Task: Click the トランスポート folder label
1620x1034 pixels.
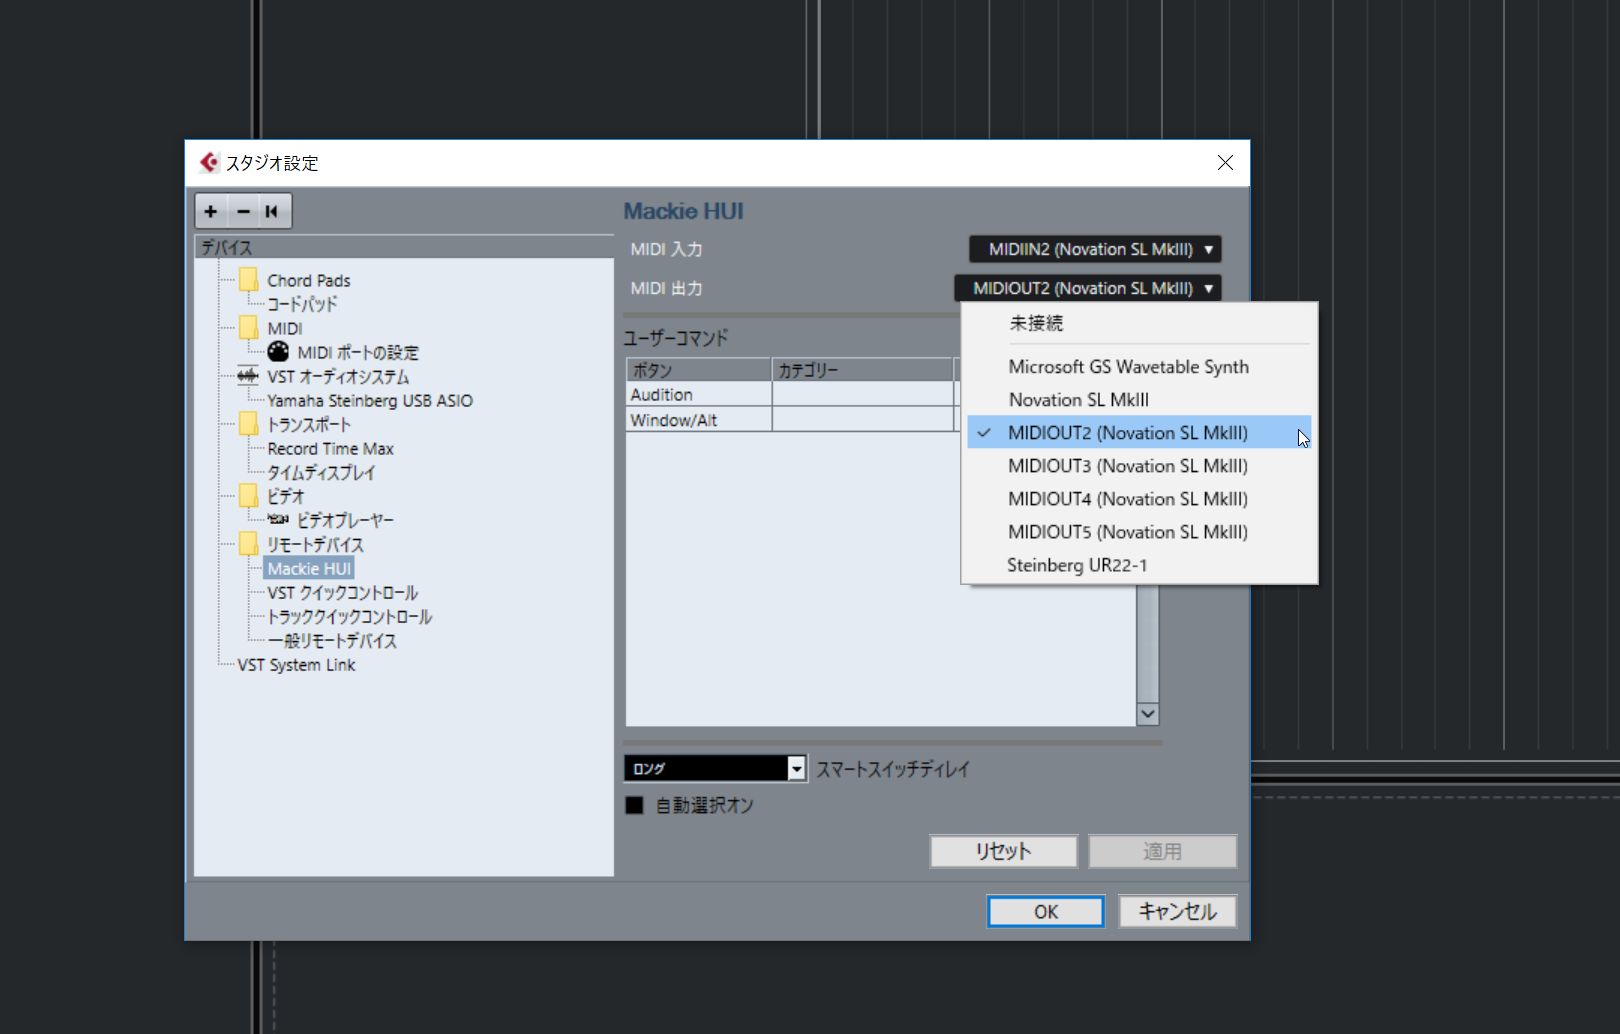Action: (309, 424)
